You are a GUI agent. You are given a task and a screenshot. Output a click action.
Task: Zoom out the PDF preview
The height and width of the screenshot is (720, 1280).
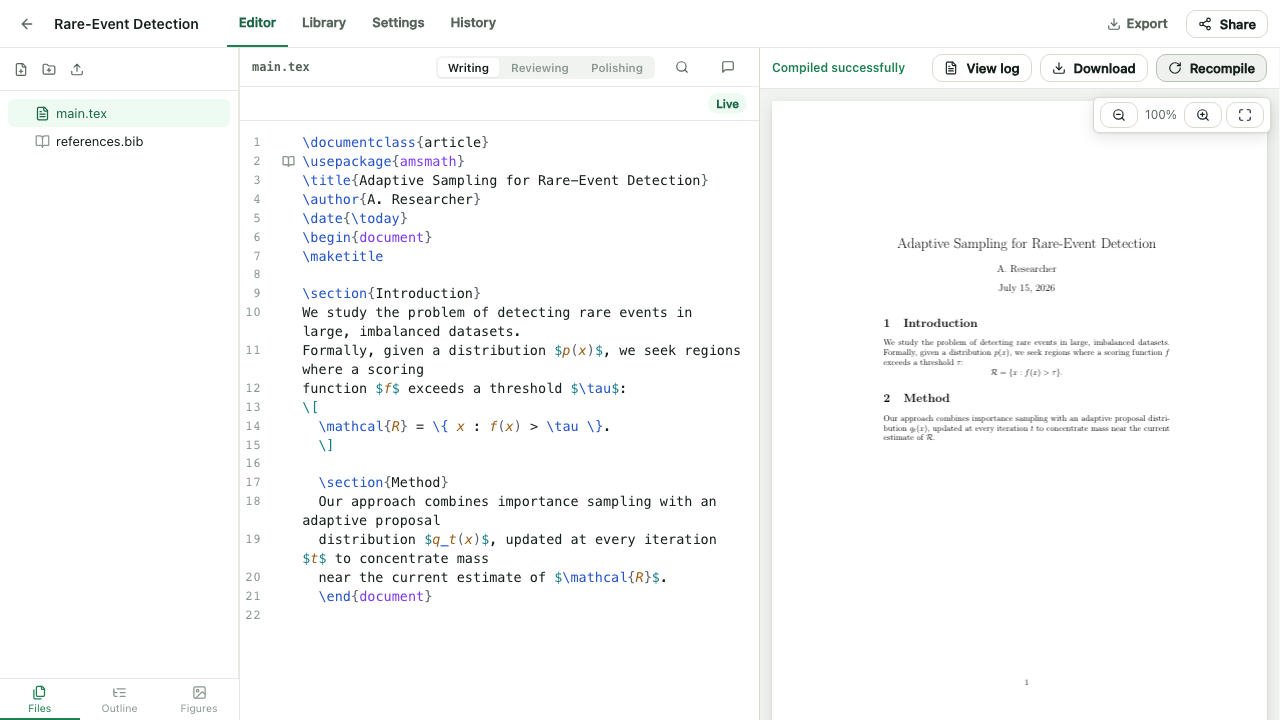pyautogui.click(x=1119, y=115)
